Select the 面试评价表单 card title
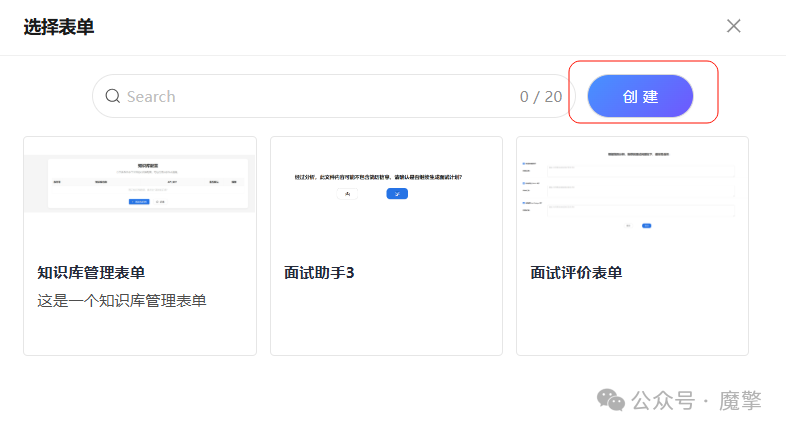 coord(576,273)
